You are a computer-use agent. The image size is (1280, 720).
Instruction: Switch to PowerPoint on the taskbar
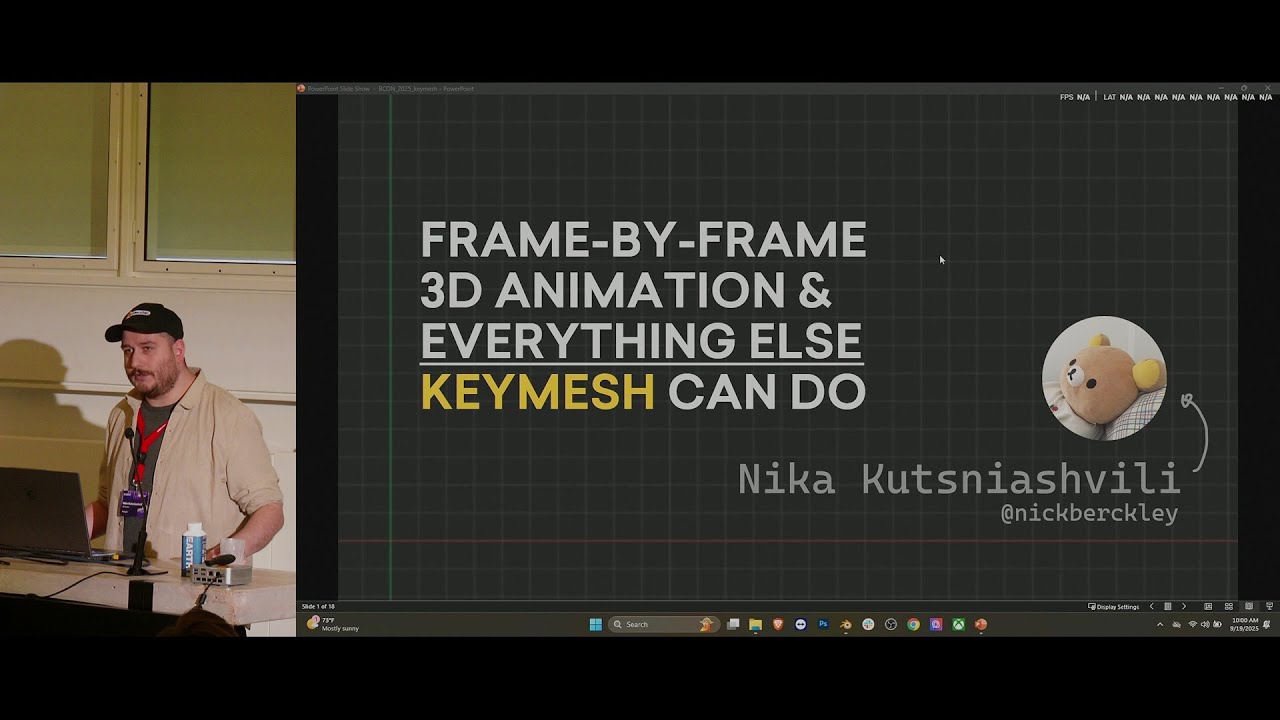[x=981, y=624]
